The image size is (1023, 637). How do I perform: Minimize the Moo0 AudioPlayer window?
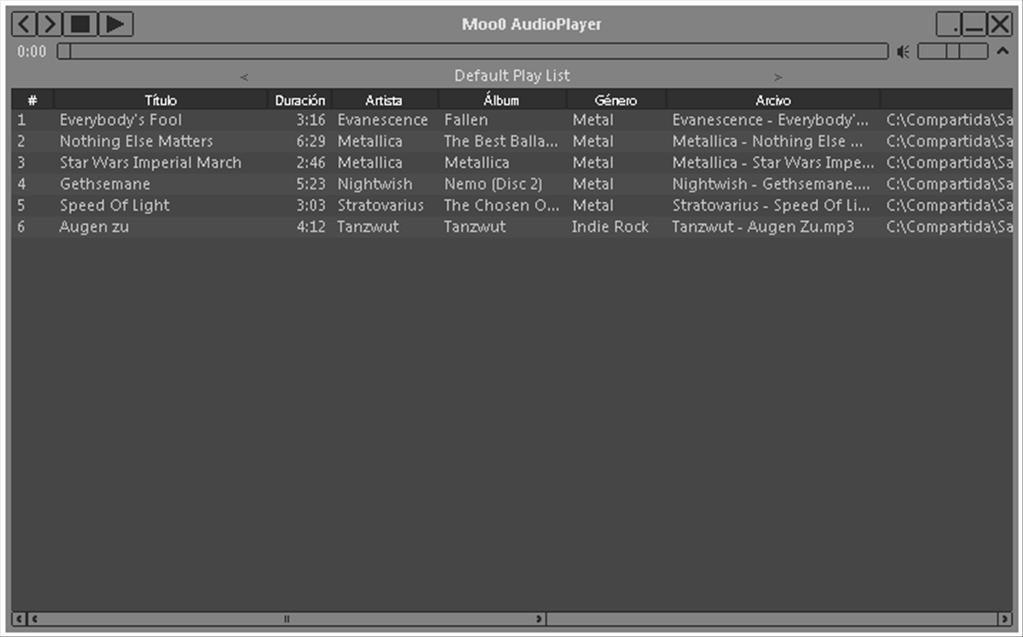[973, 25]
